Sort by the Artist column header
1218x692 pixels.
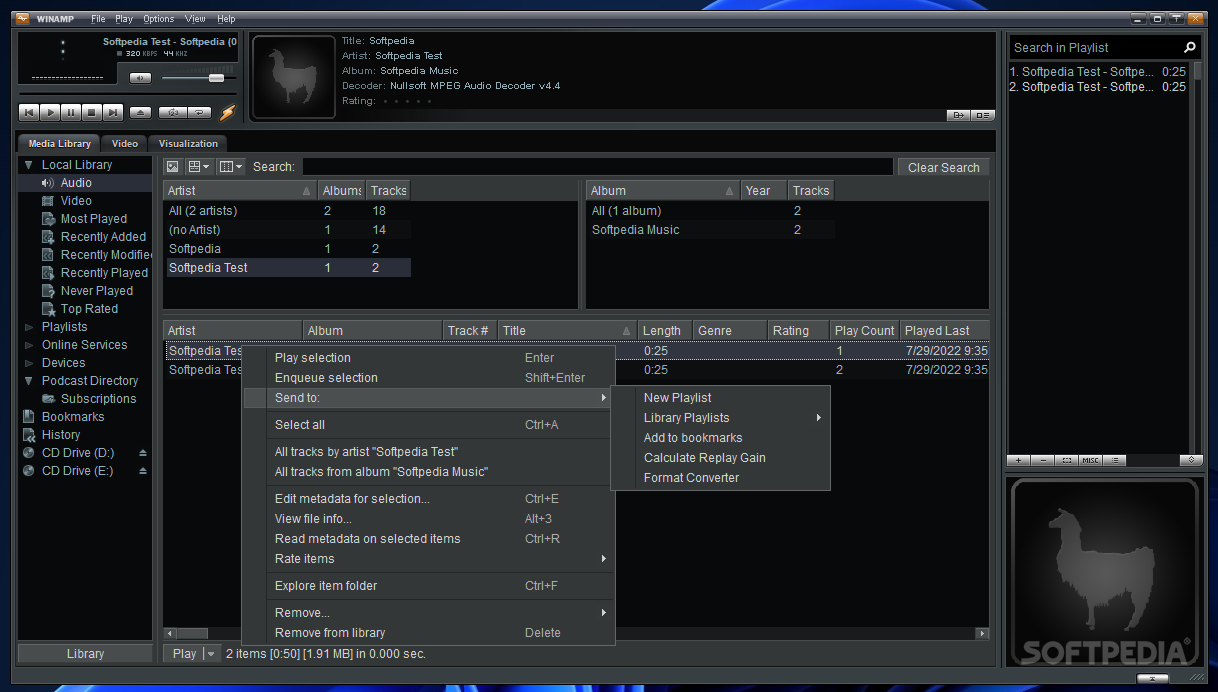[240, 190]
